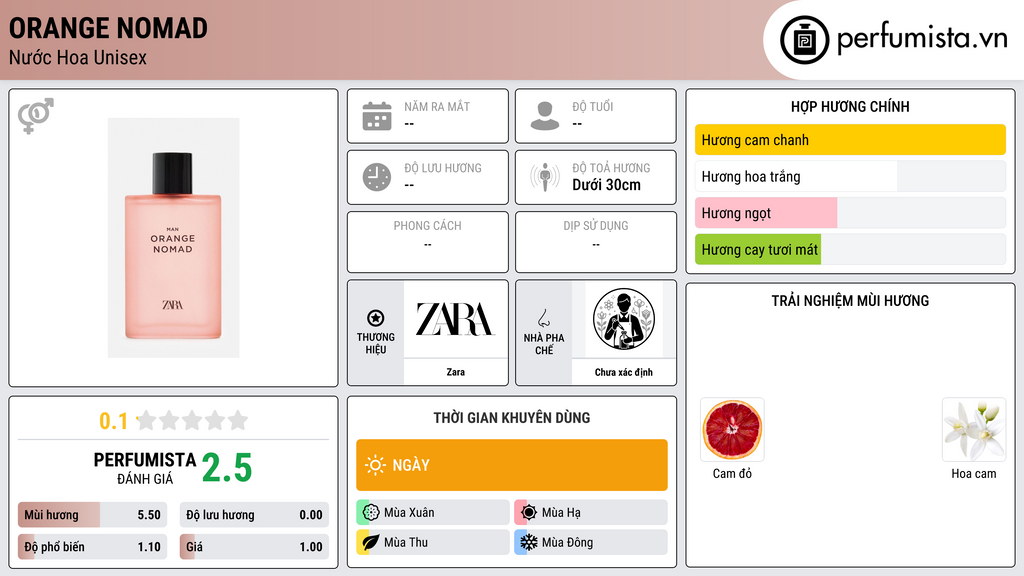Click the snowflake icon for Mùa Đông
The height and width of the screenshot is (576, 1024).
[529, 542]
